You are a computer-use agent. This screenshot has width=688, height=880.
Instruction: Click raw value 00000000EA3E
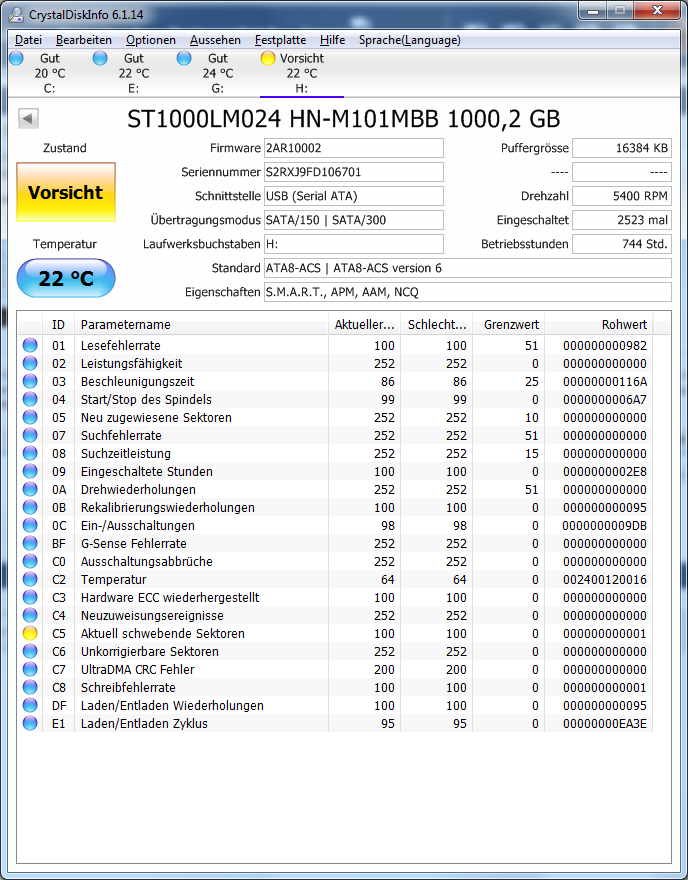604,723
